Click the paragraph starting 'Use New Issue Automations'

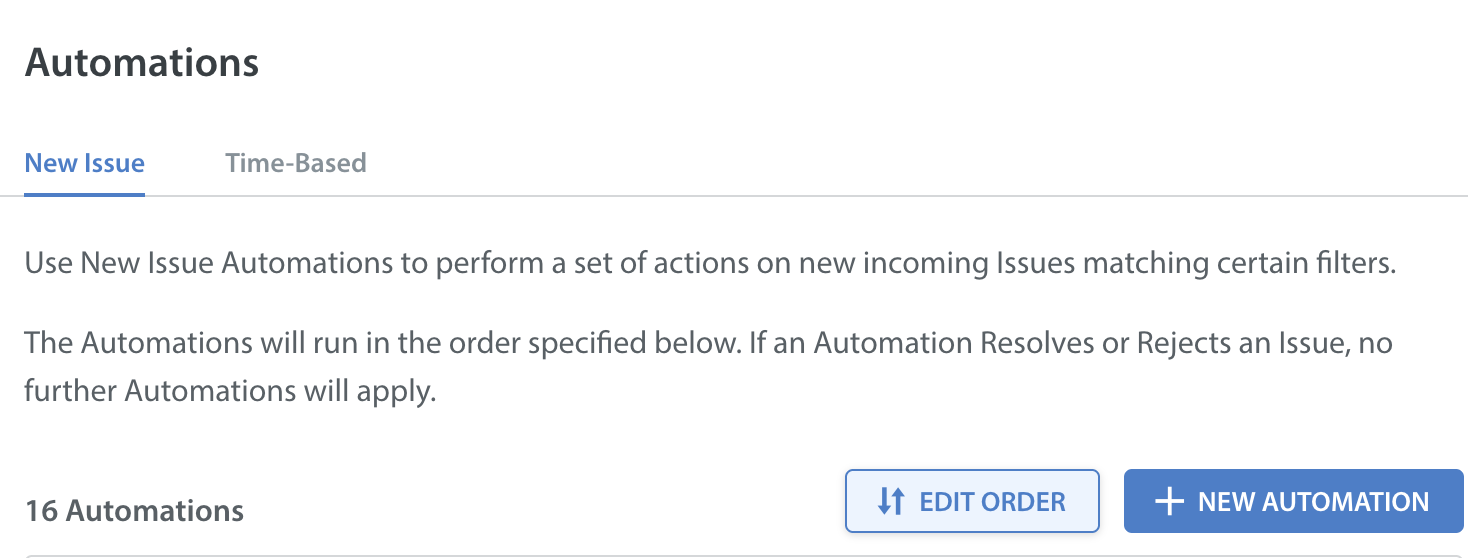pyautogui.click(x=710, y=265)
